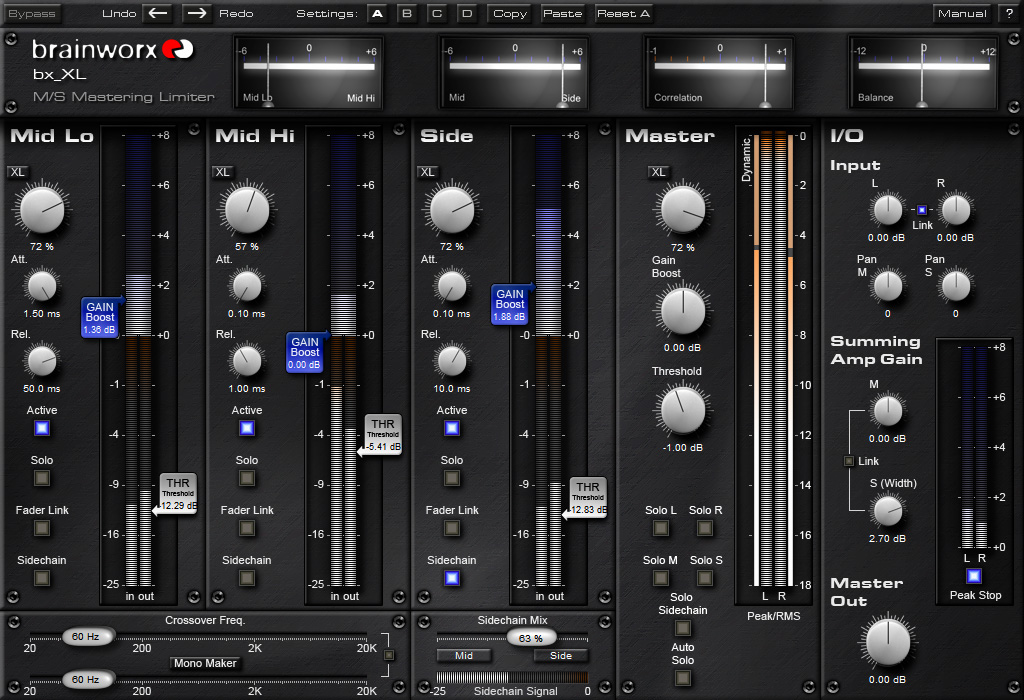Click the Mid Lo Attack knob
1024x700 pixels.
point(42,286)
